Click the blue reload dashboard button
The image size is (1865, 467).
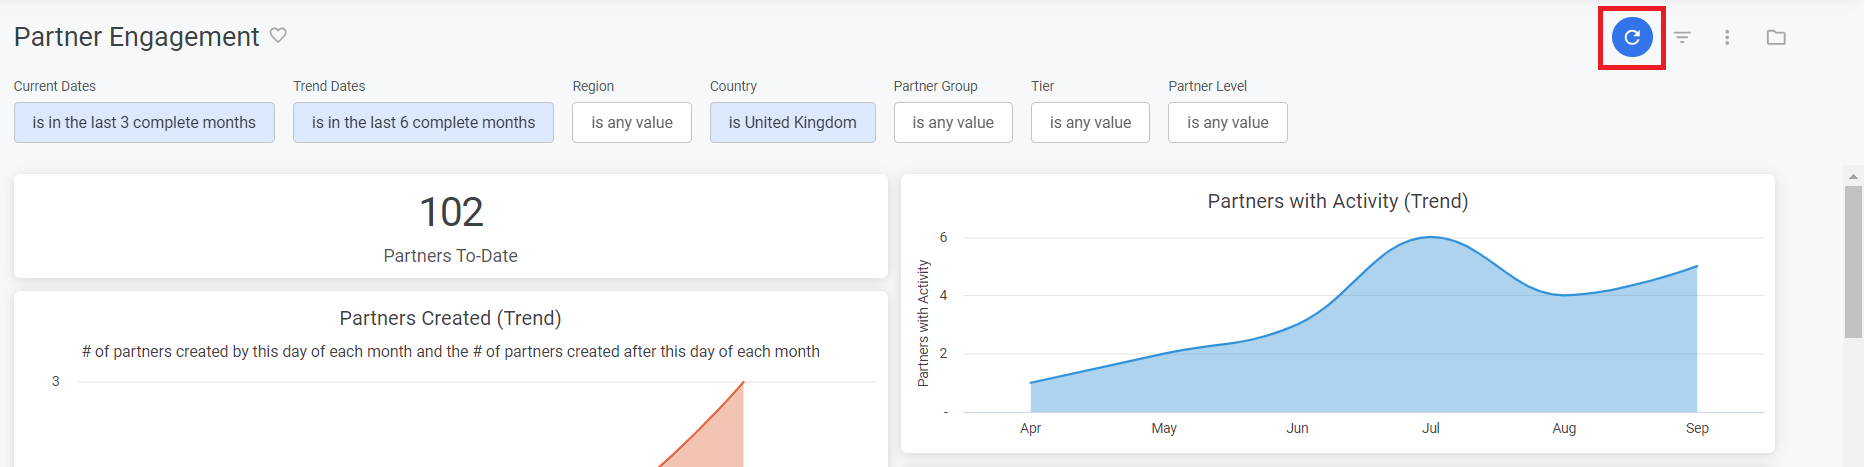tap(1632, 37)
